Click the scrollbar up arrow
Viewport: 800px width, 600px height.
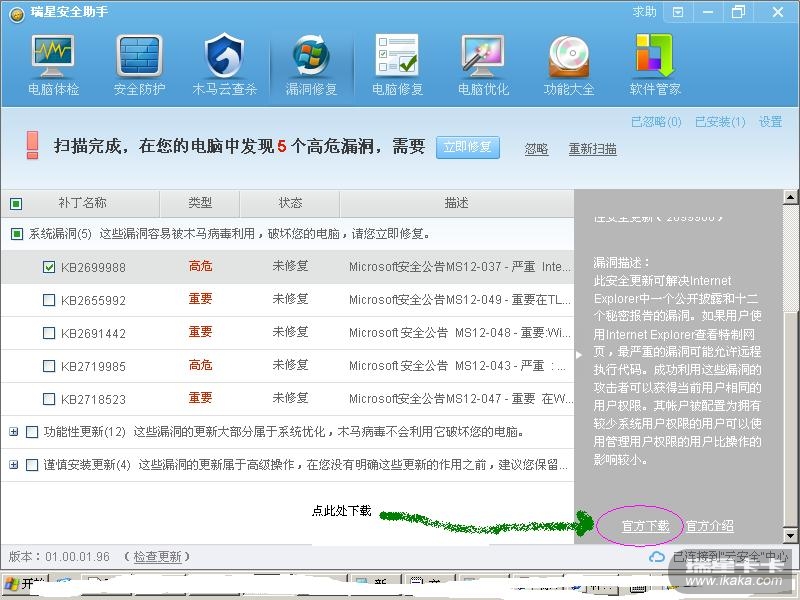click(x=790, y=197)
